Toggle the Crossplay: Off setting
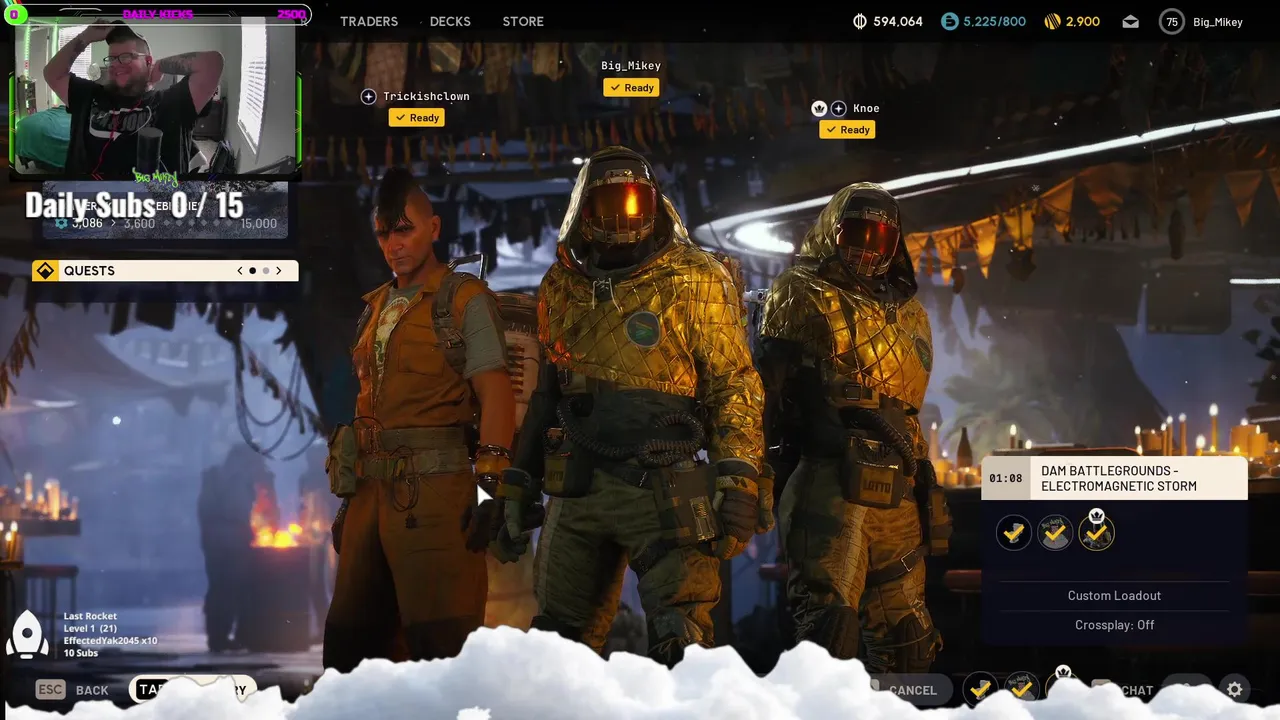Screen dimensions: 1280x720 1114,625
